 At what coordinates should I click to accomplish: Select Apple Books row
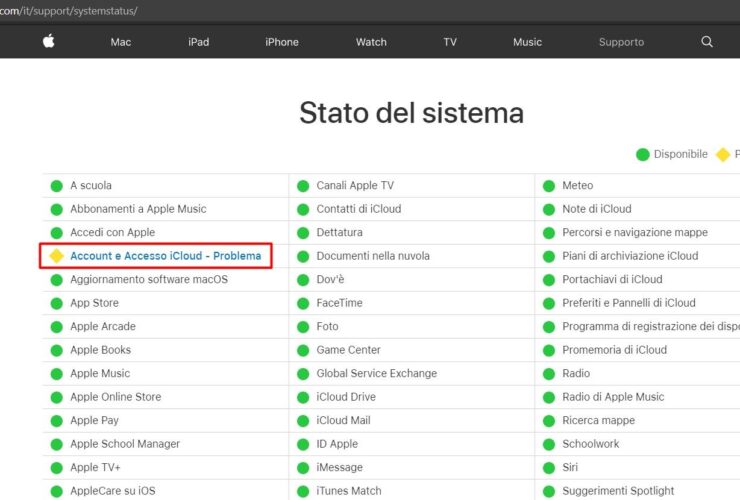(166, 350)
